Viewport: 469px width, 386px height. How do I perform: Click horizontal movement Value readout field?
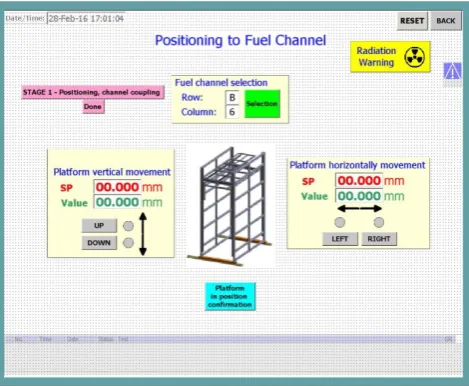pos(359,196)
